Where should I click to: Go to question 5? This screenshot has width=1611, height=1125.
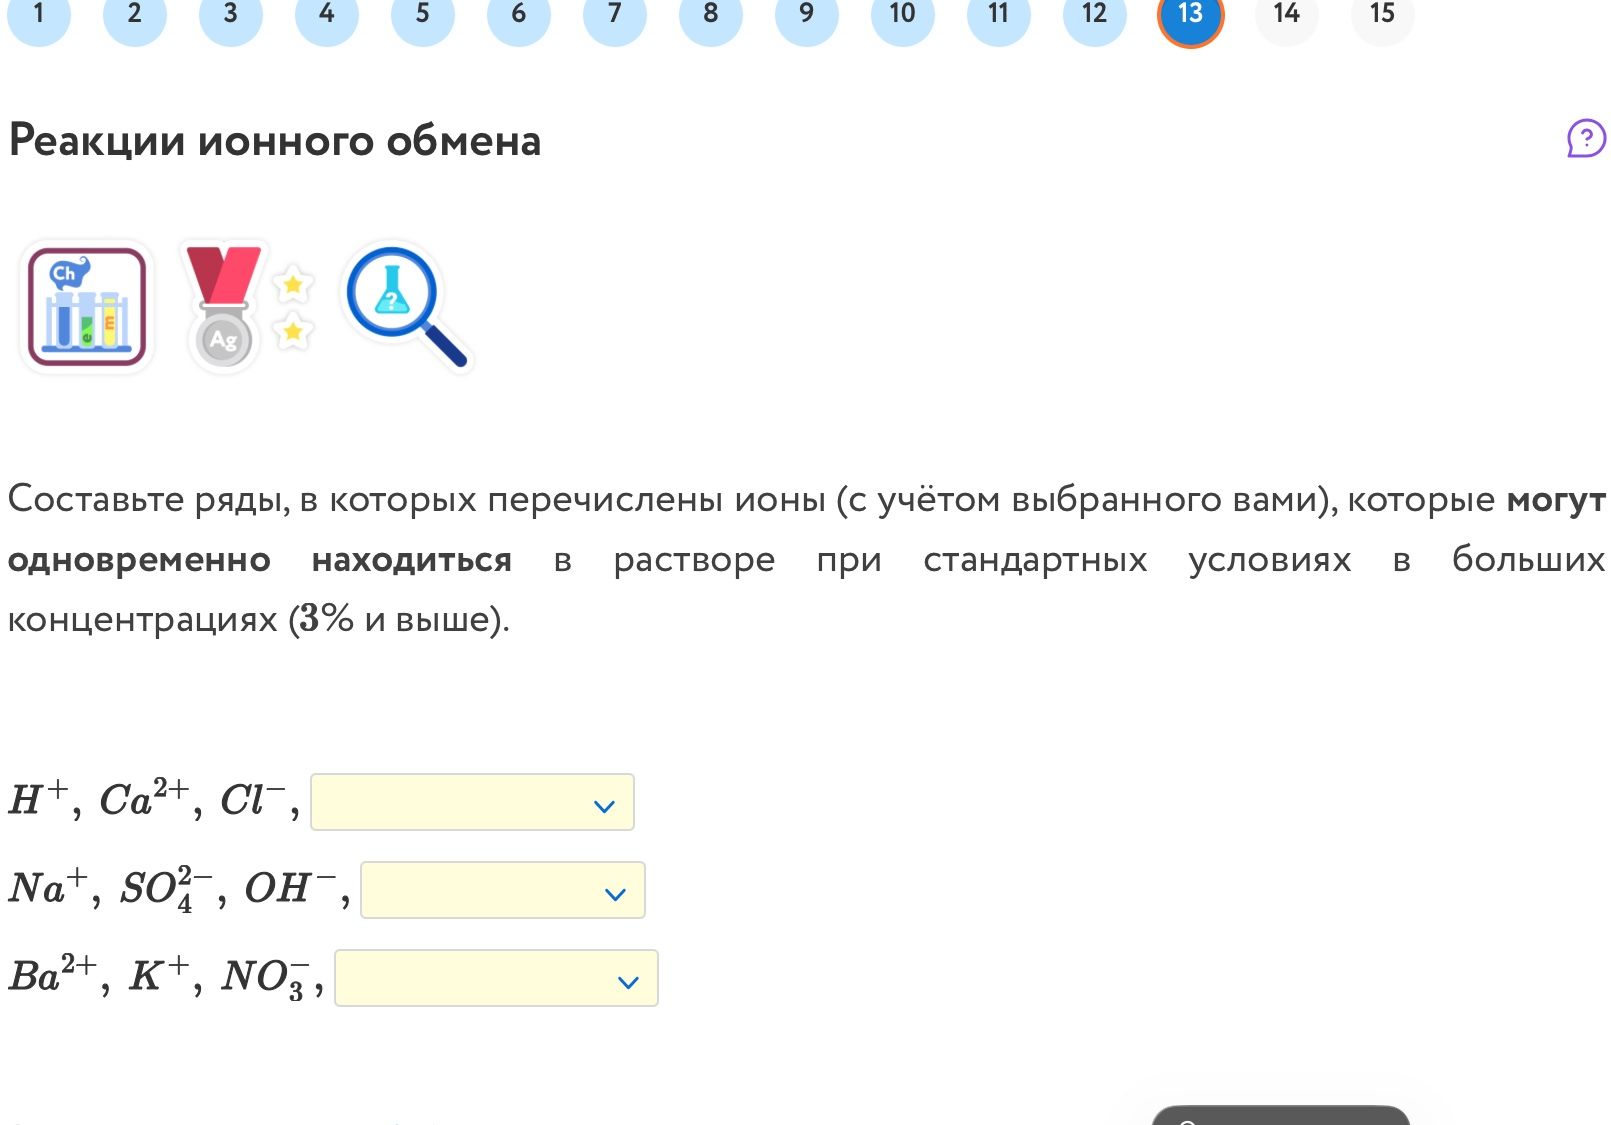click(x=423, y=15)
